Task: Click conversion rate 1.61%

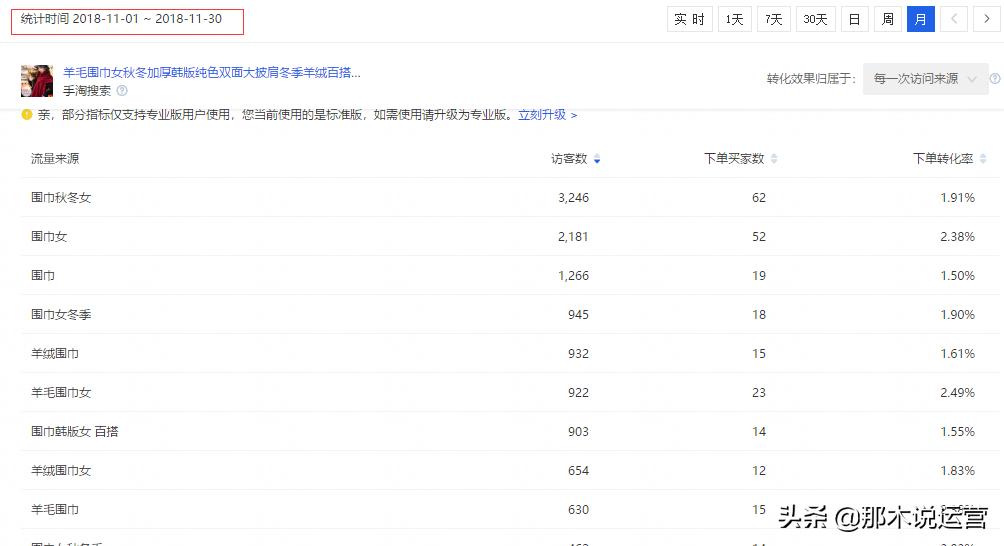Action: [957, 354]
